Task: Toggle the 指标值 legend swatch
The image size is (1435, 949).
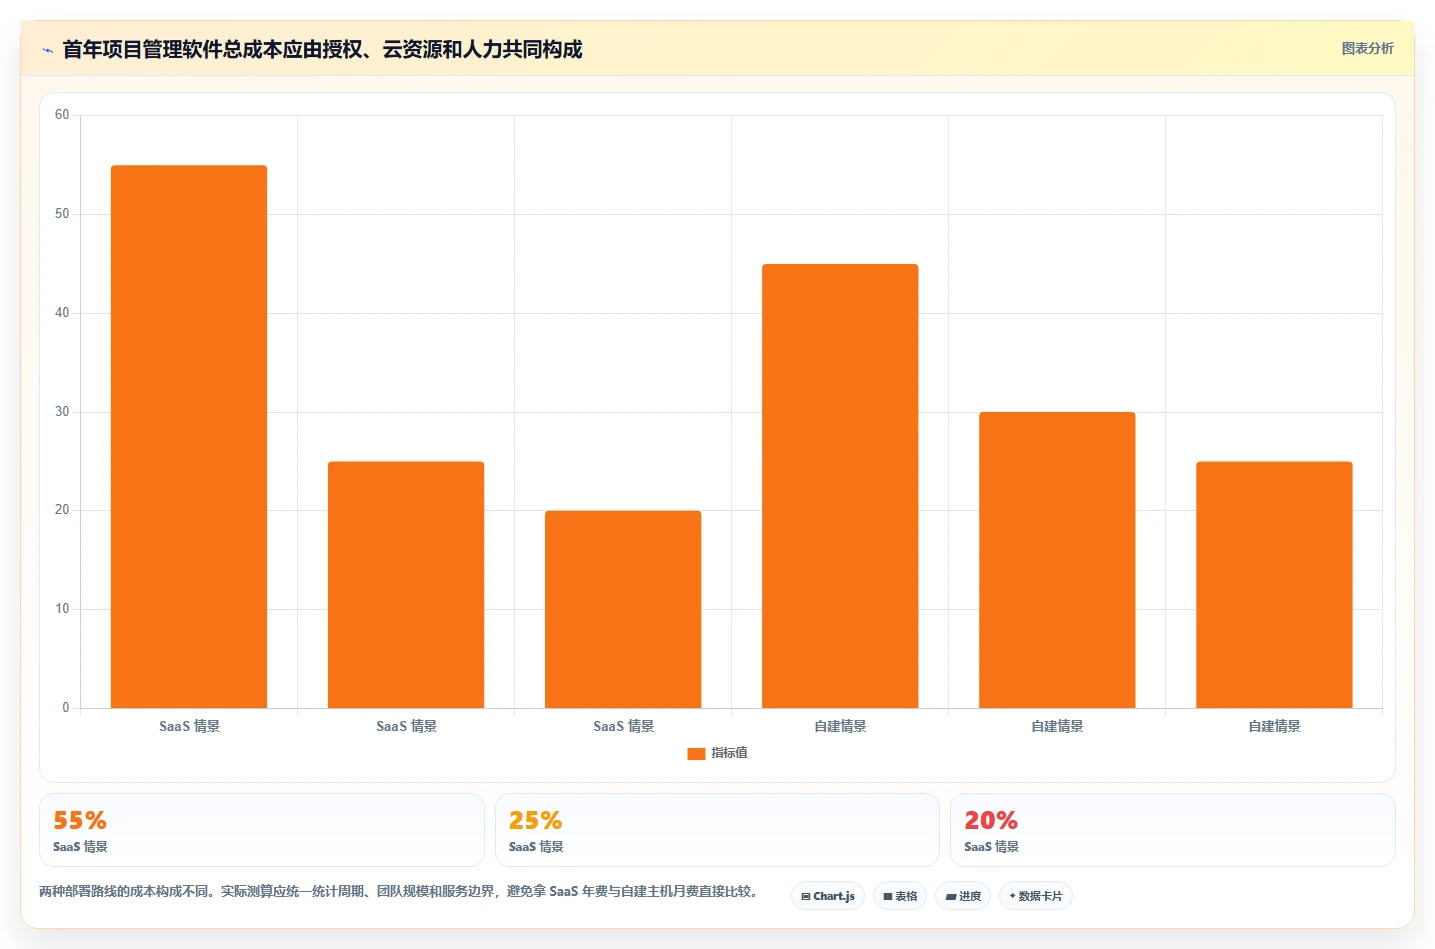Action: tap(696, 754)
